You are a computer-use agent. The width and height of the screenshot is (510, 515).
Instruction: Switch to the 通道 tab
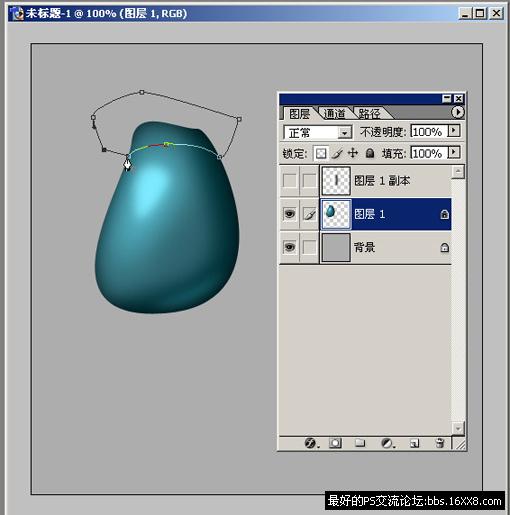[x=335, y=114]
